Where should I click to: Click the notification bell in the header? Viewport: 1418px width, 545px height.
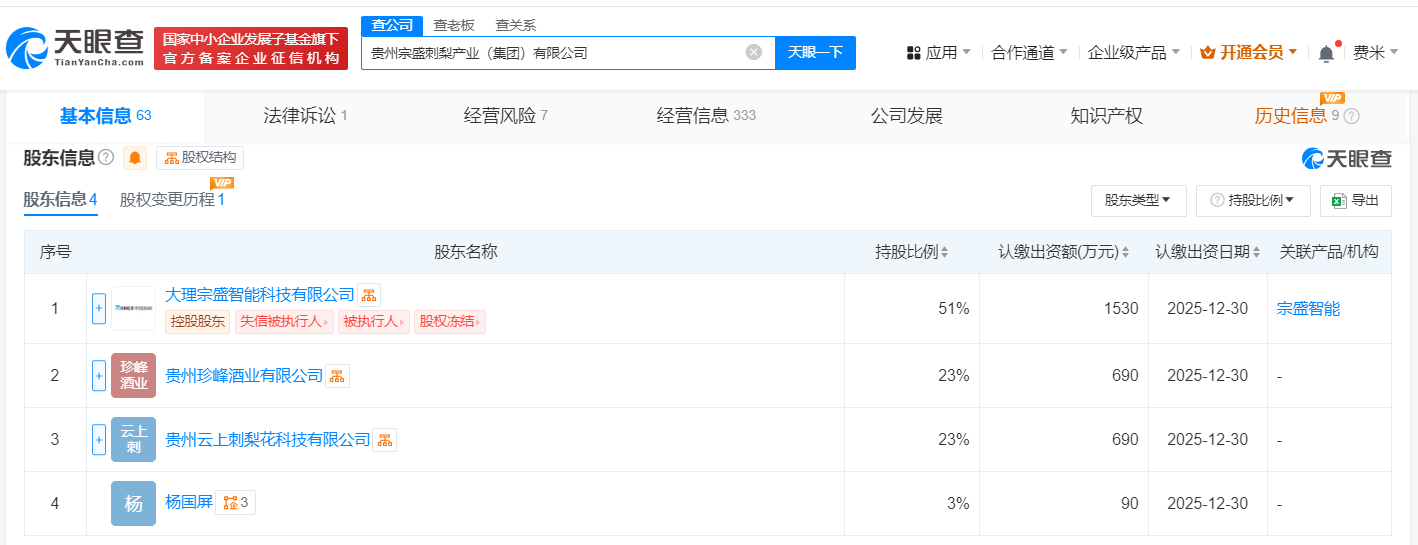tap(1326, 53)
